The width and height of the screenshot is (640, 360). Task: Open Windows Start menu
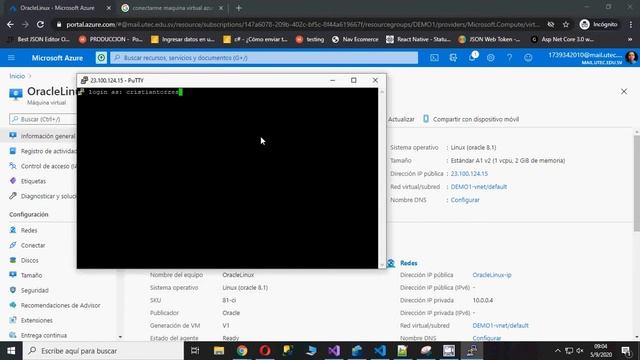[11, 351]
